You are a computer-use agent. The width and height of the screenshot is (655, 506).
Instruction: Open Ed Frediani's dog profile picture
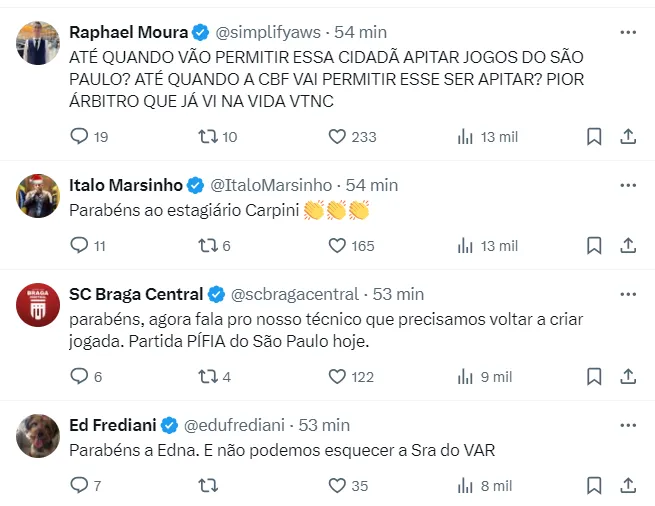39,436
